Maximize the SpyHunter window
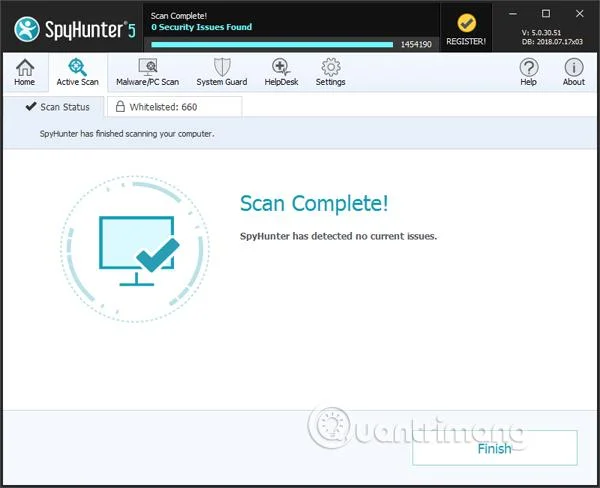 pos(546,14)
